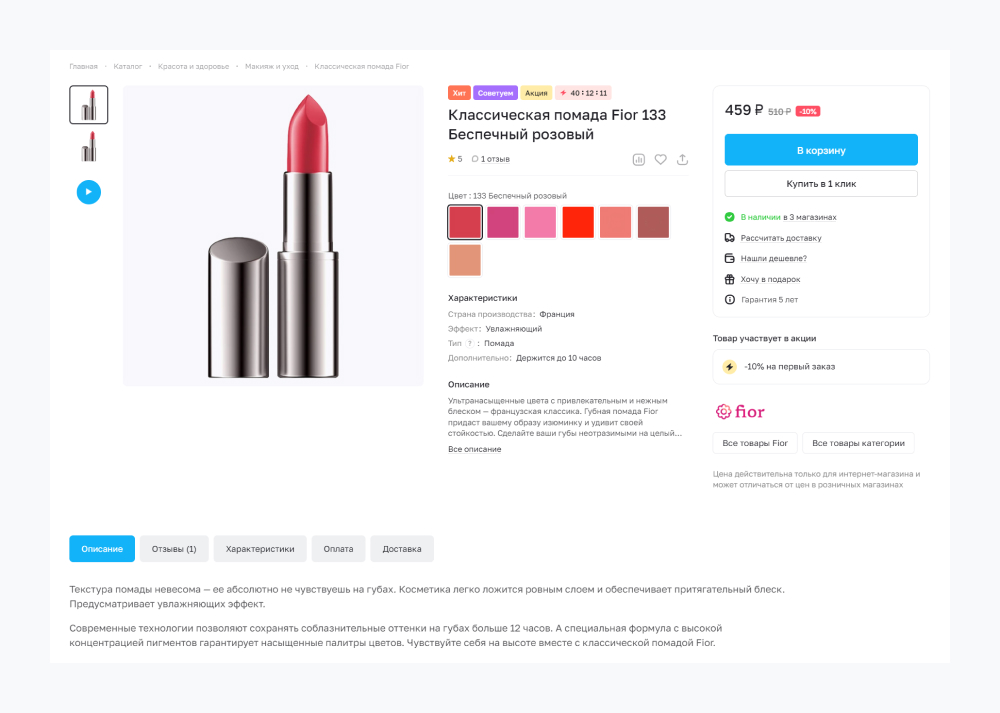The image size is (1000, 713).
Task: Select the second lipstick thumbnail image
Action: pyautogui.click(x=89, y=147)
